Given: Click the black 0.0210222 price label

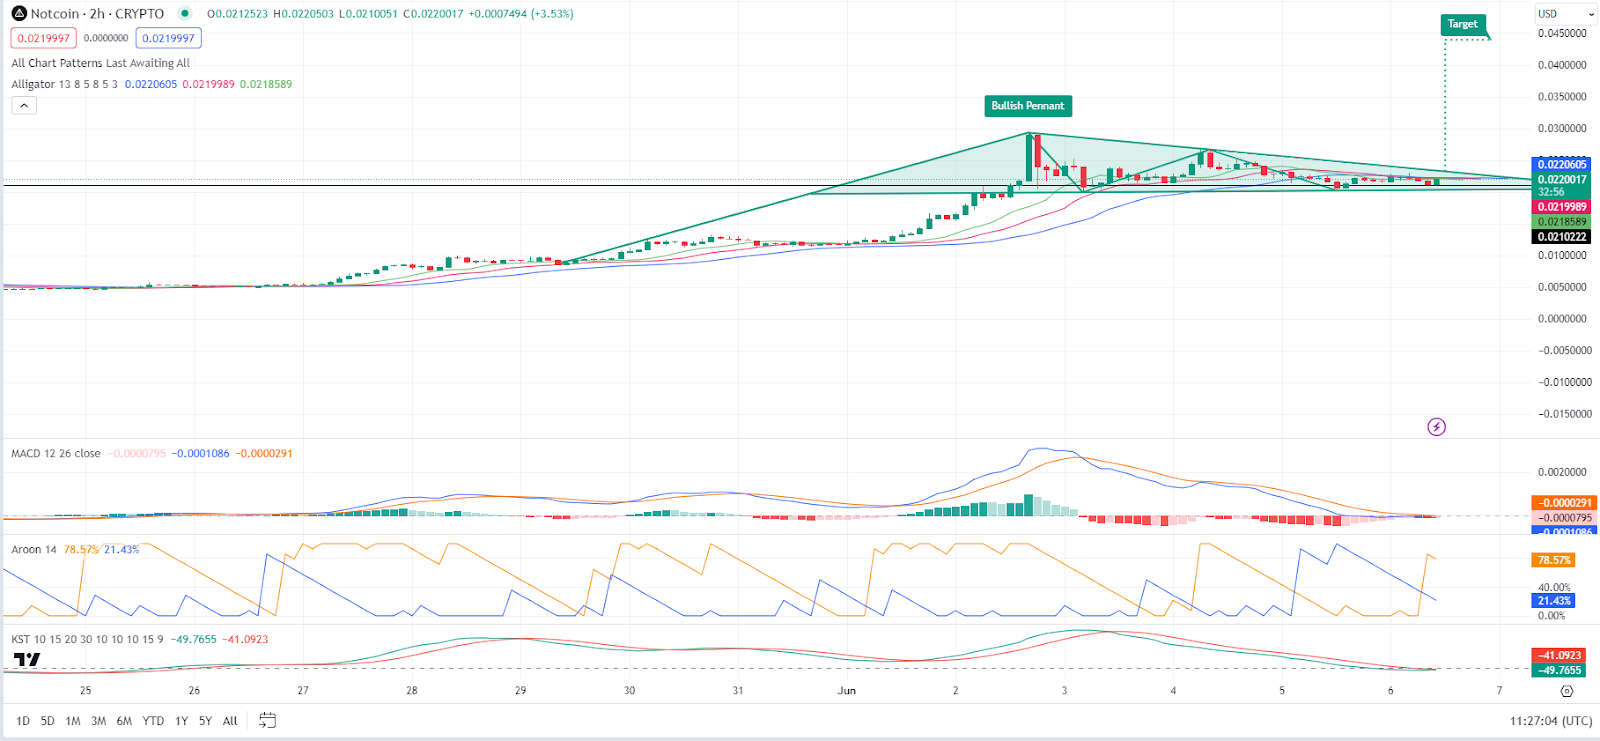Looking at the screenshot, I should [1561, 237].
